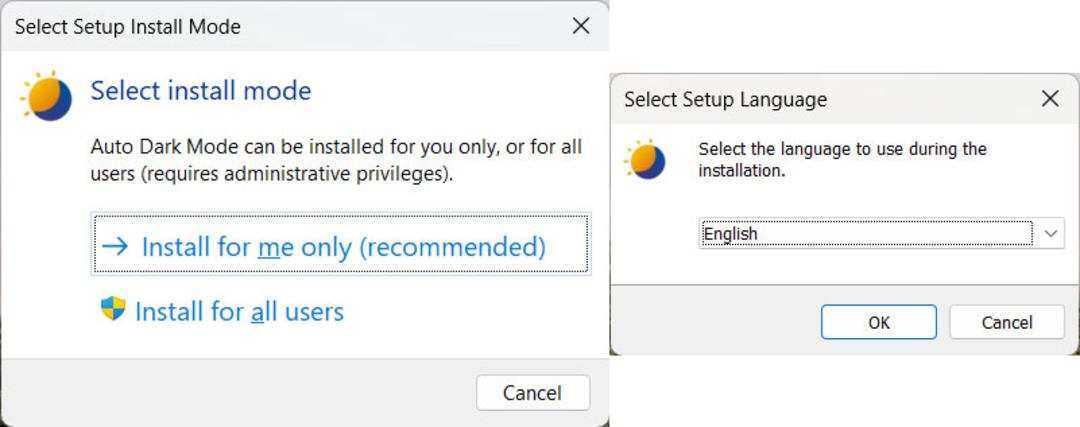The image size is (1080, 427).
Task: Click the English language combo box field
Action: [881, 233]
